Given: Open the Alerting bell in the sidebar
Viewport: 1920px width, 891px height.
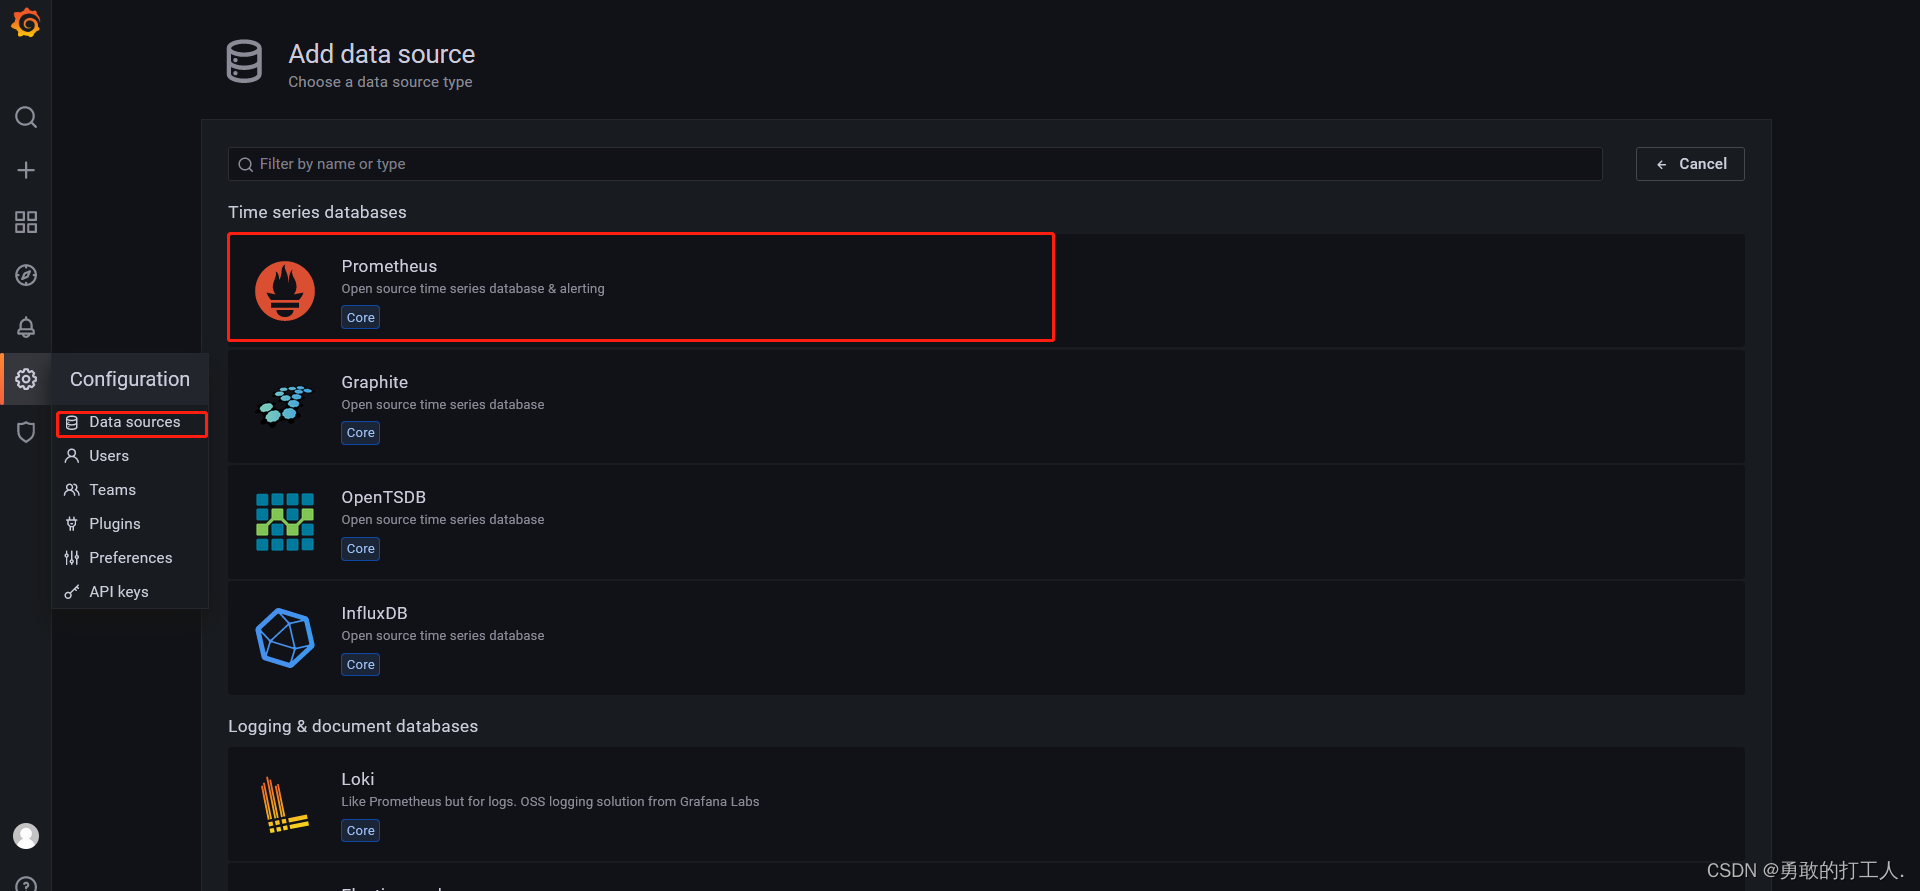Looking at the screenshot, I should [x=26, y=327].
